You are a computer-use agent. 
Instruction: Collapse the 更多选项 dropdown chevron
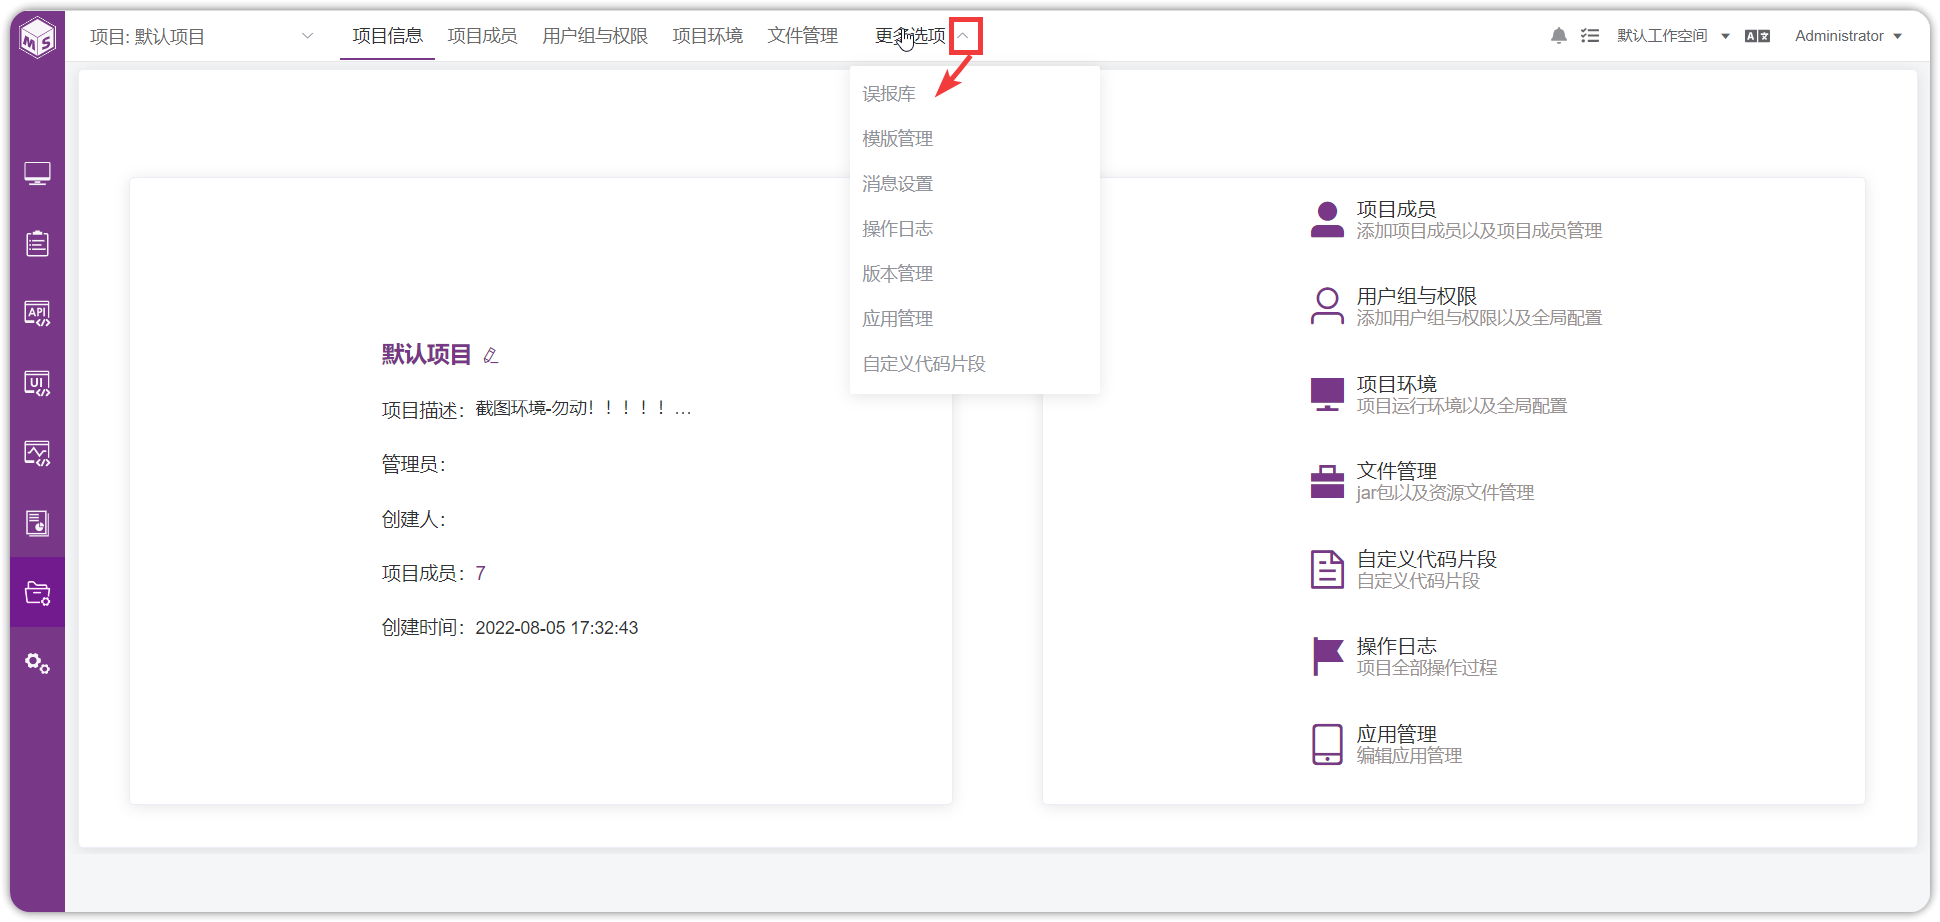tap(964, 36)
